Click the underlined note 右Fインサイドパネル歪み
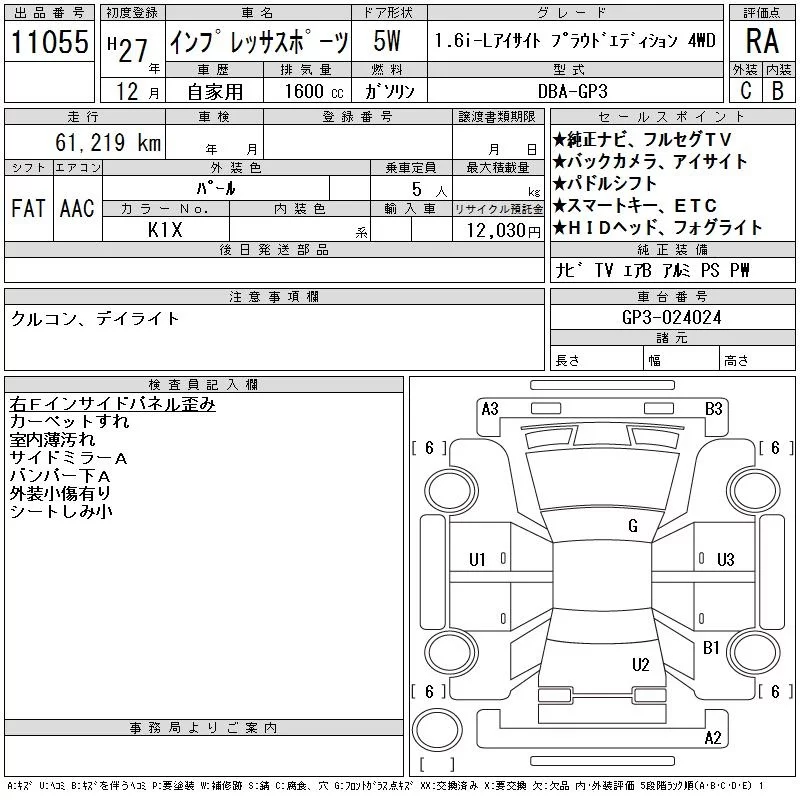 click(x=112, y=404)
